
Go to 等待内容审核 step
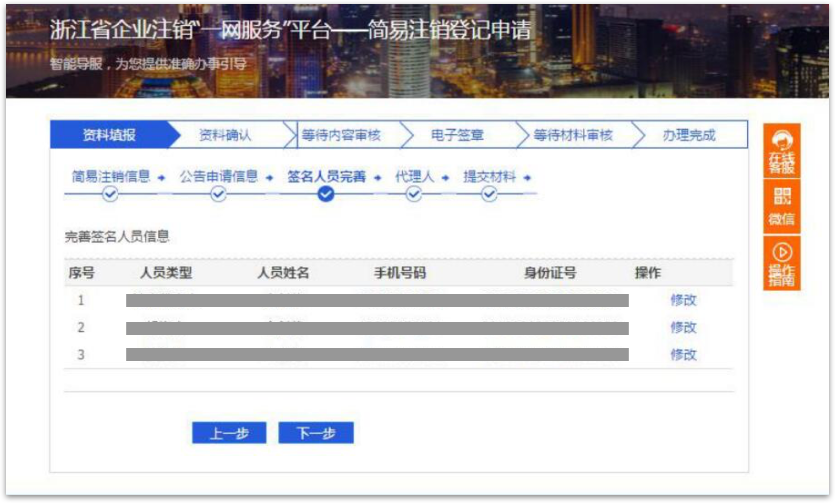[x=341, y=135]
